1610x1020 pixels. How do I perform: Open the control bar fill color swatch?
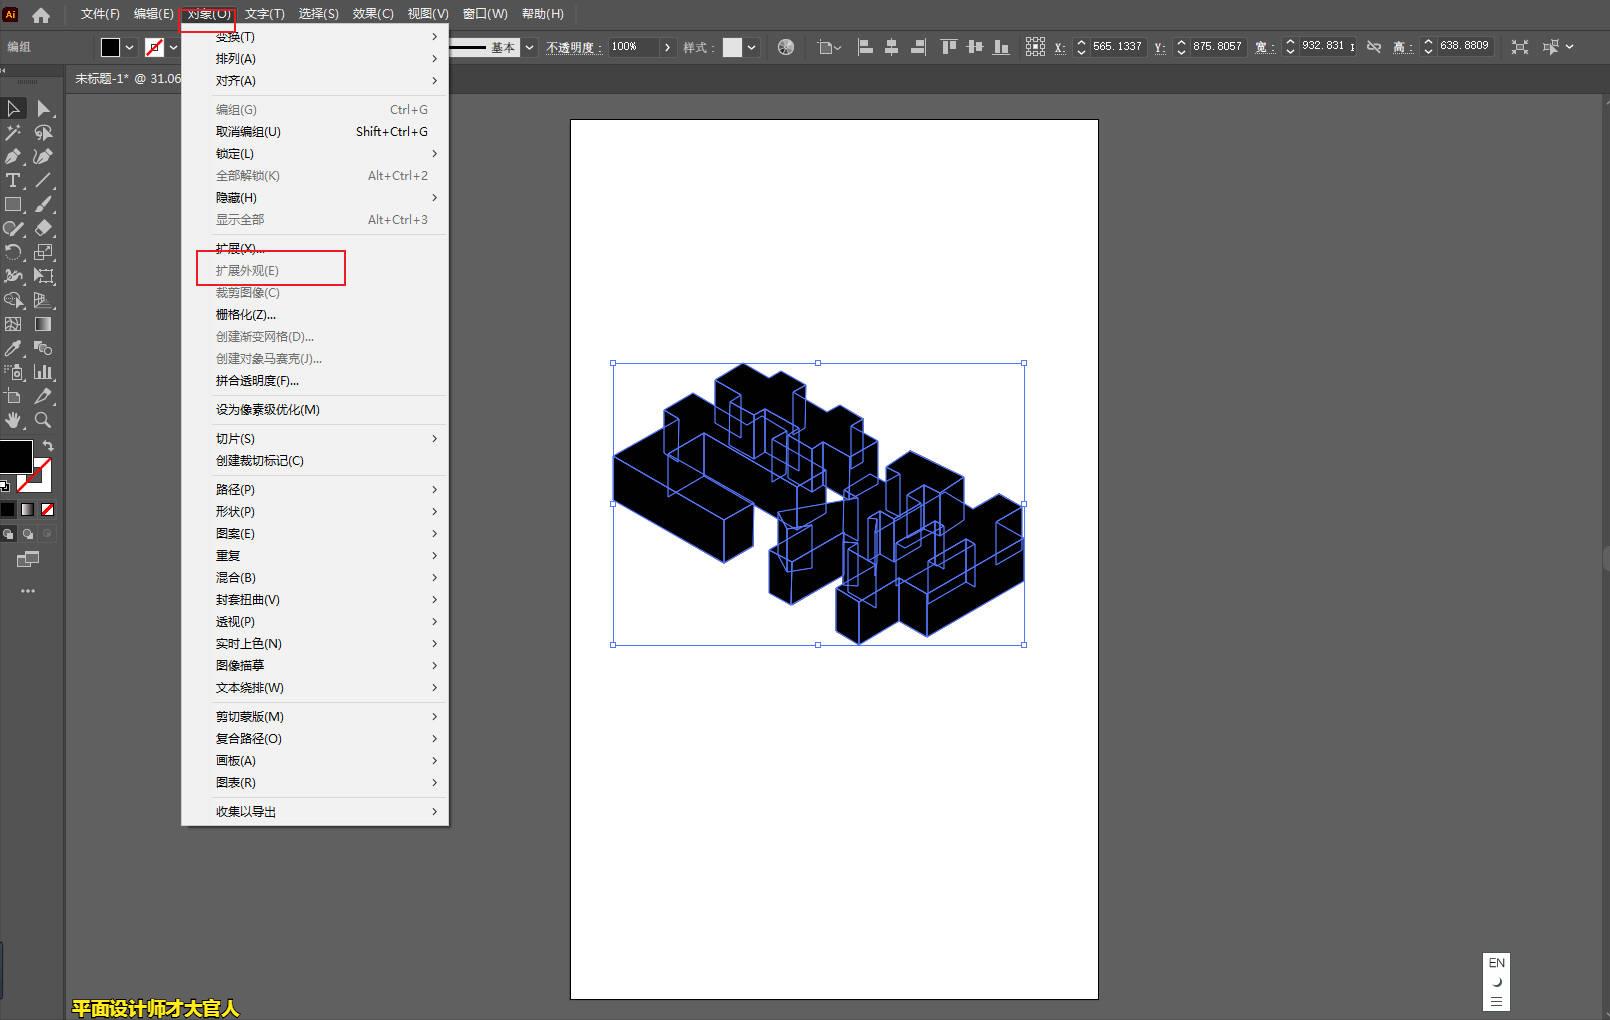[110, 47]
